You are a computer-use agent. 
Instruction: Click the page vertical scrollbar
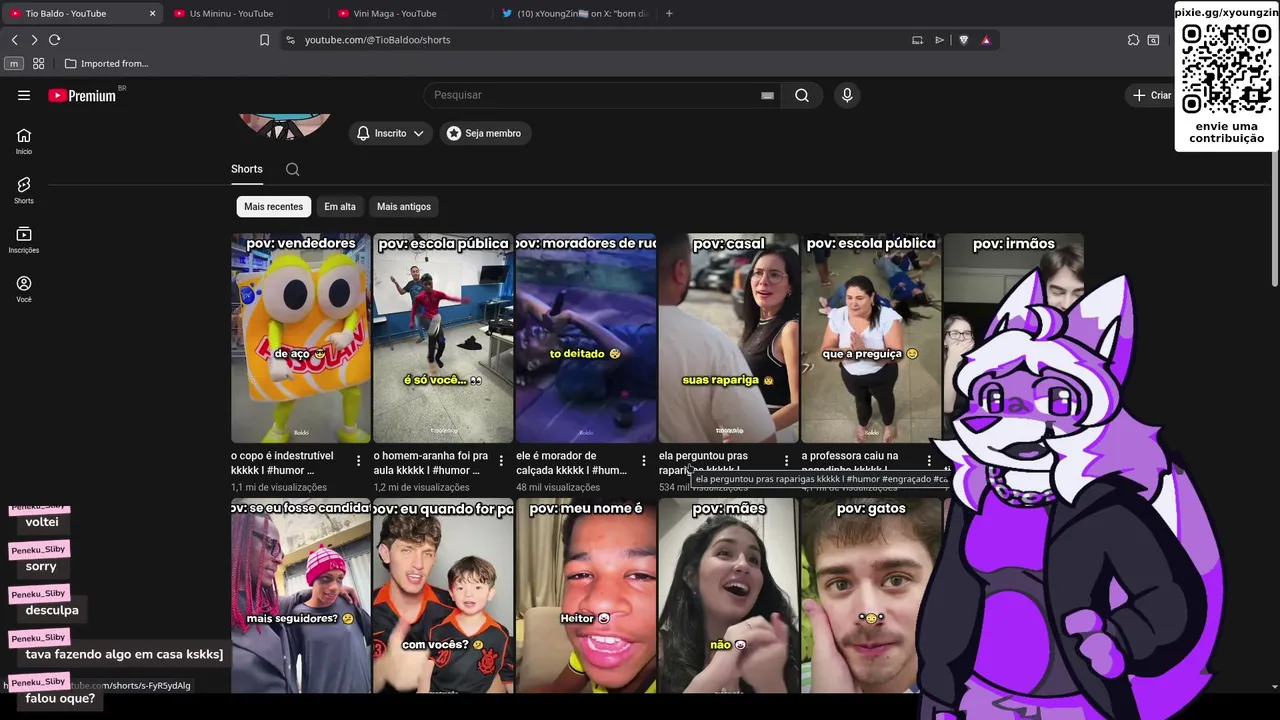point(1274,220)
